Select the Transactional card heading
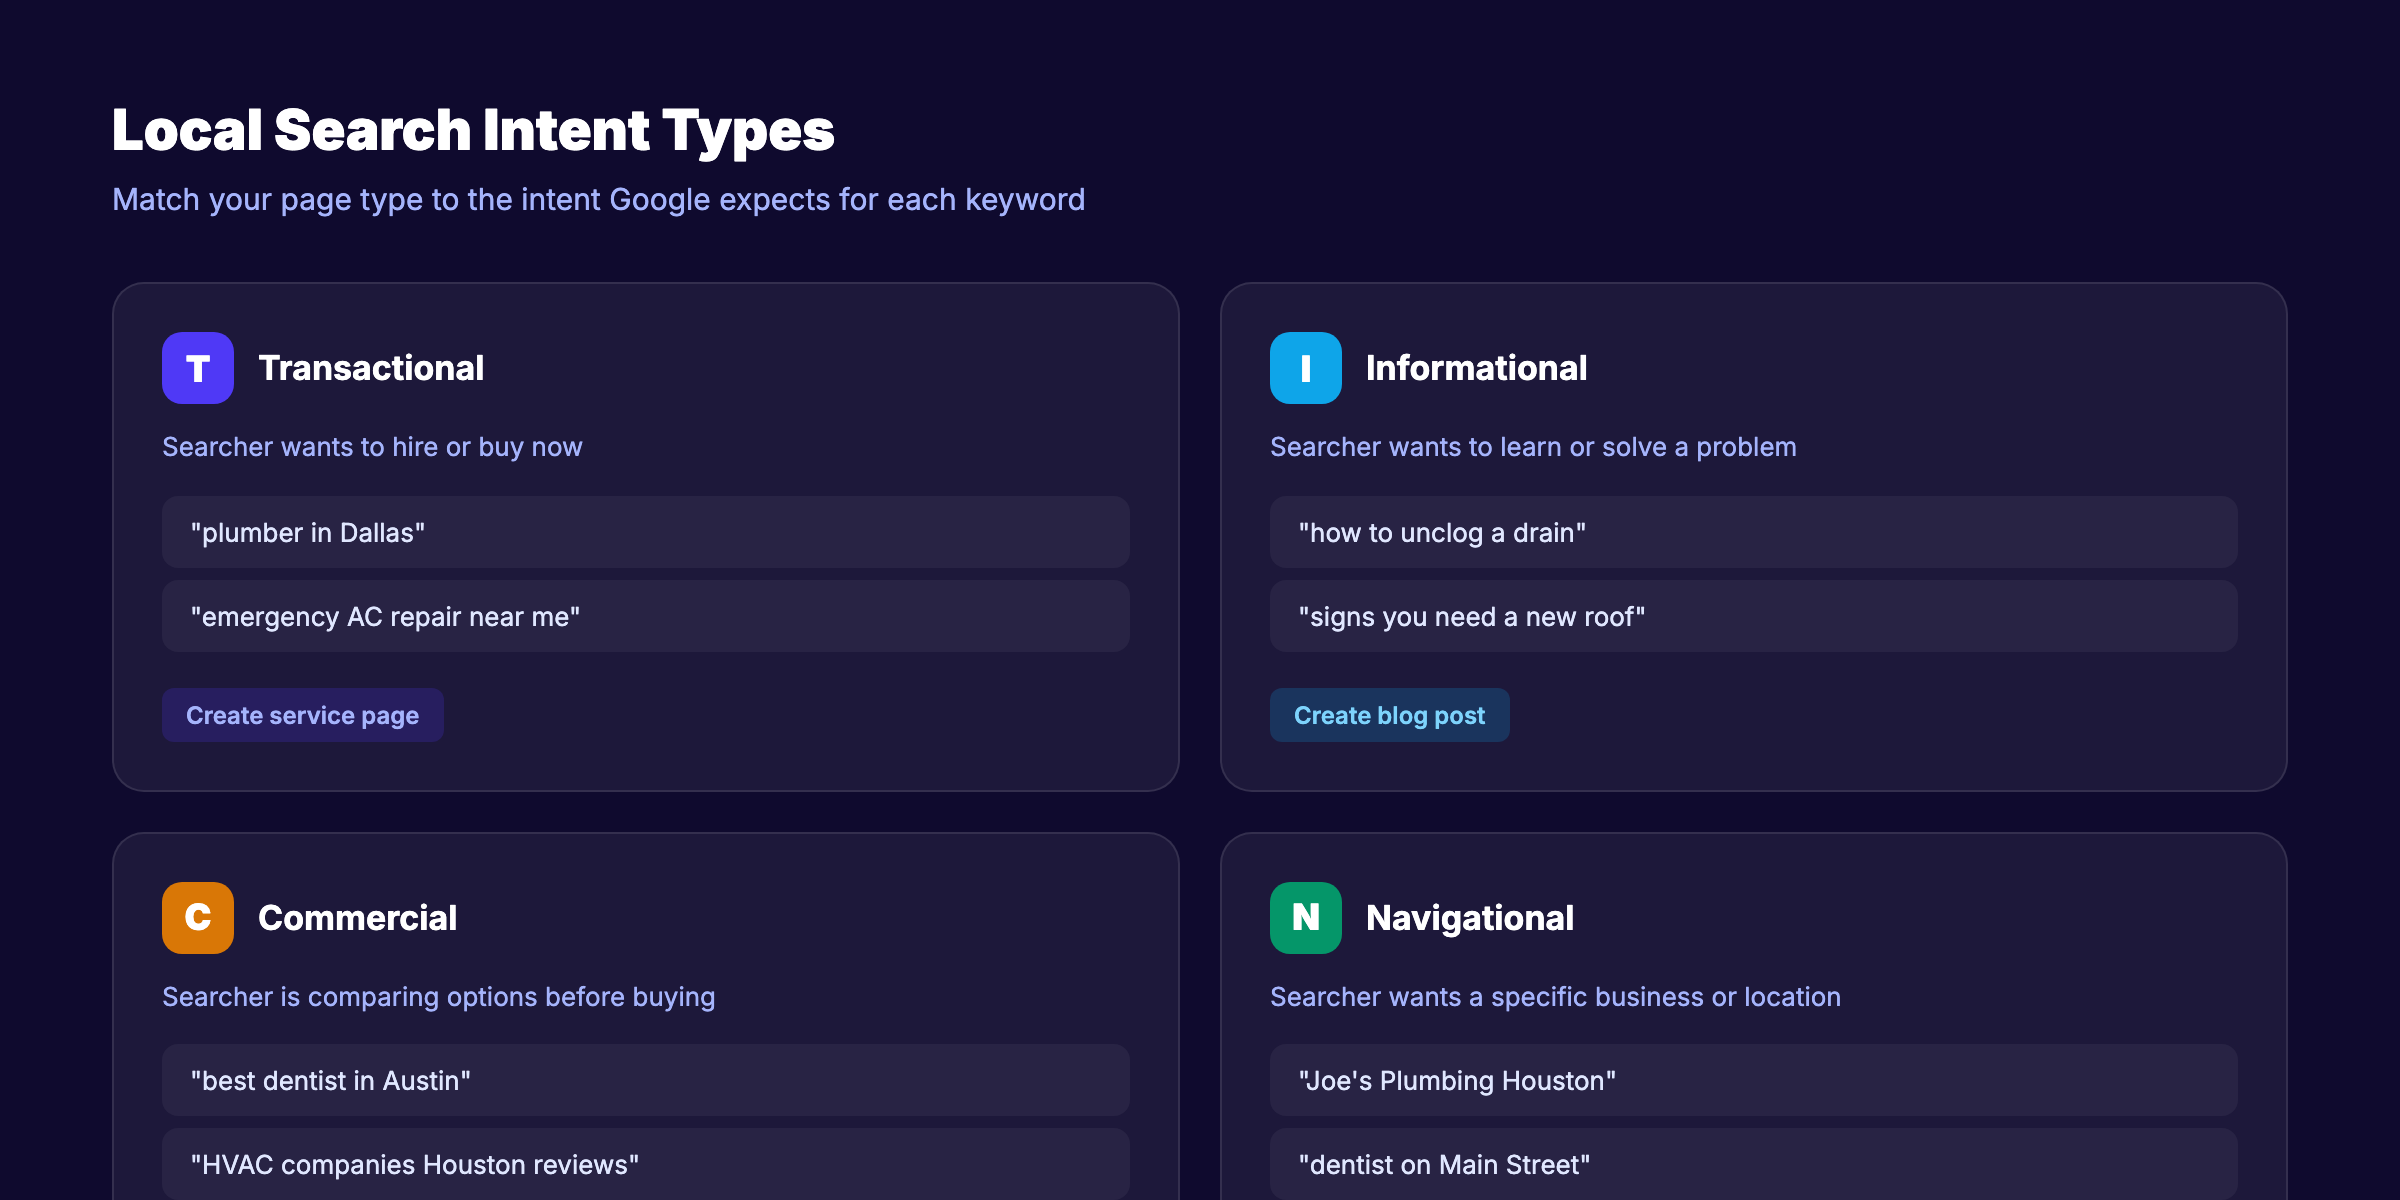2400x1200 pixels. (x=372, y=368)
